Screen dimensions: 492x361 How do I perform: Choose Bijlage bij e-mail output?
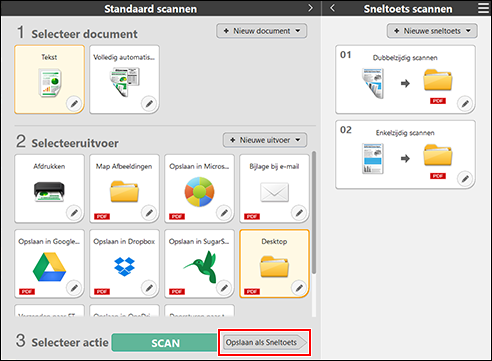[x=274, y=188]
